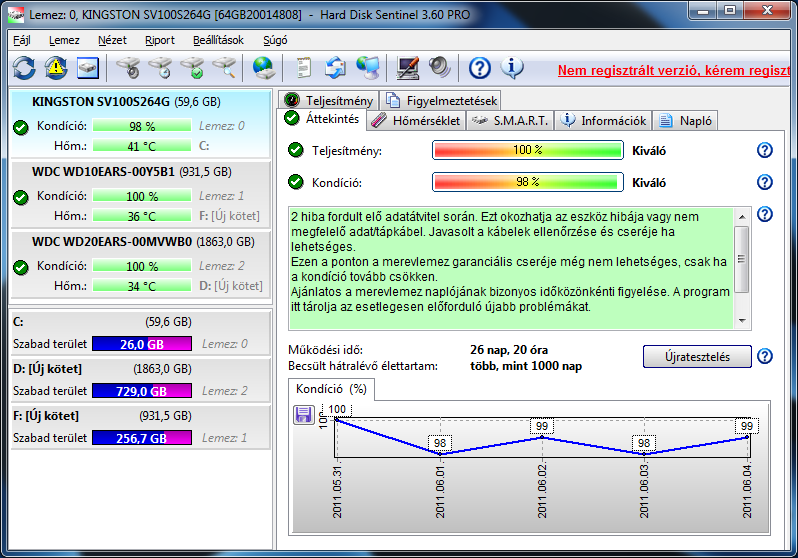Switch to the Hőmérséklet tab
Viewport: 798px width, 558px height.
416,121
